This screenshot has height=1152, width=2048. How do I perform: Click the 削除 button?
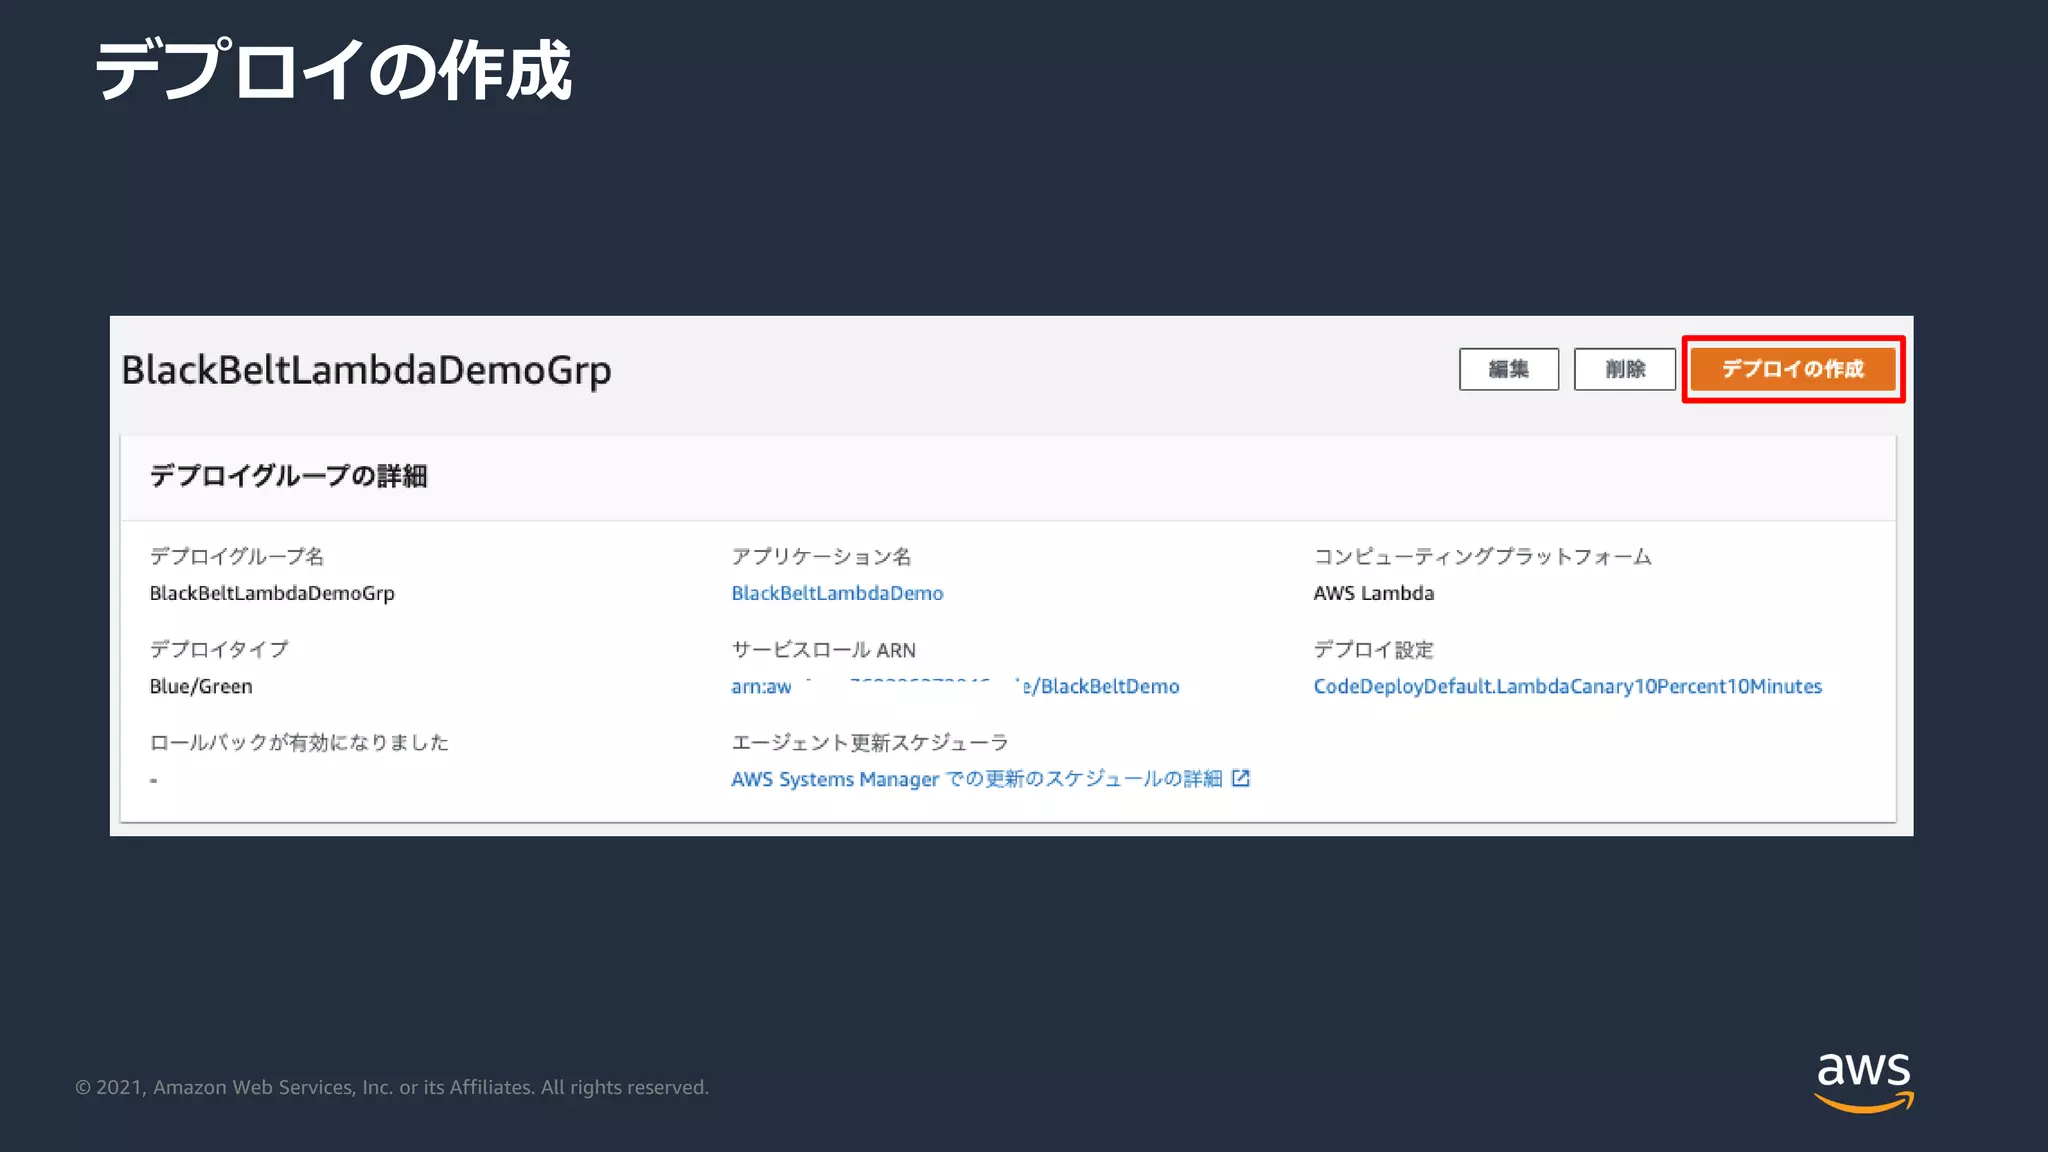click(1625, 369)
